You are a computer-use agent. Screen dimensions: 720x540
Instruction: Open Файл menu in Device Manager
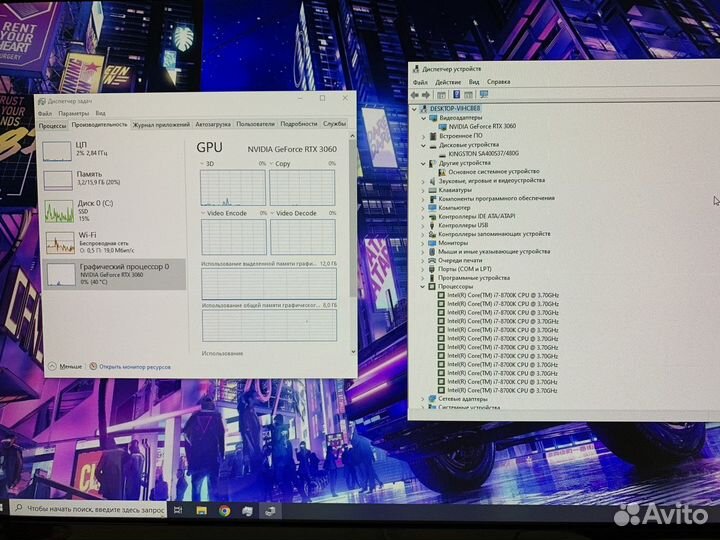[420, 82]
